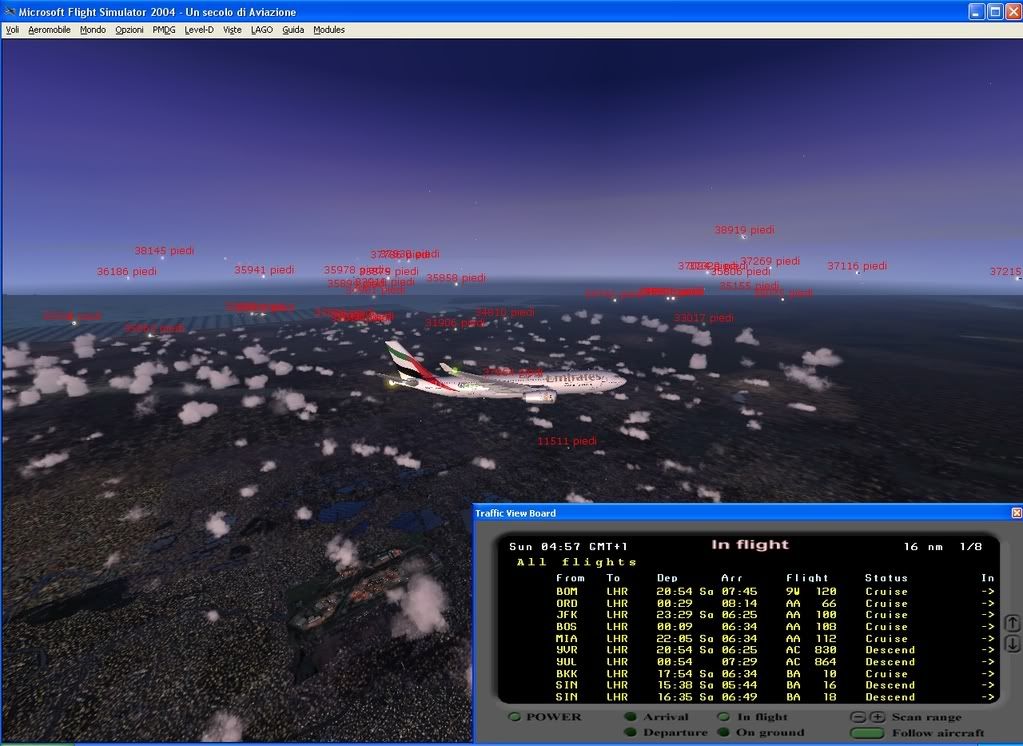This screenshot has height=746, width=1023.
Task: Open the Aeromobile menu
Action: [x=49, y=29]
